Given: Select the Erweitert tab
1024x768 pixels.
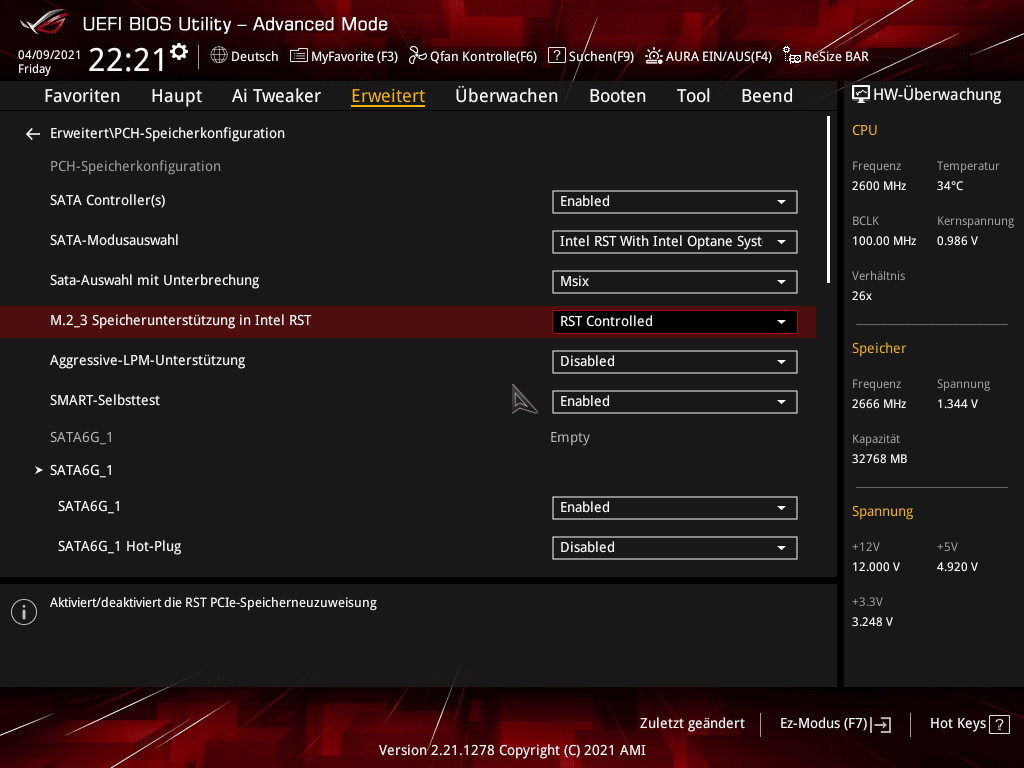Looking at the screenshot, I should coord(388,95).
